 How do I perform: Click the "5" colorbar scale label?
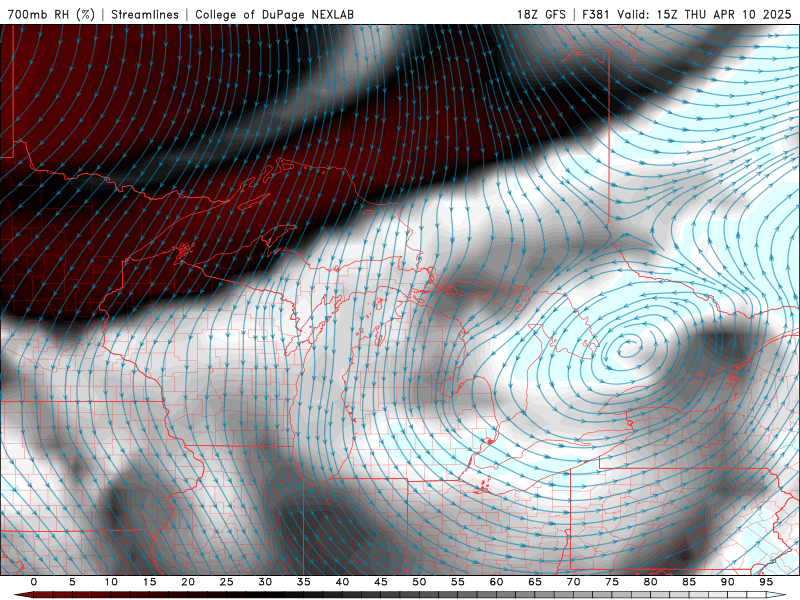(72, 582)
